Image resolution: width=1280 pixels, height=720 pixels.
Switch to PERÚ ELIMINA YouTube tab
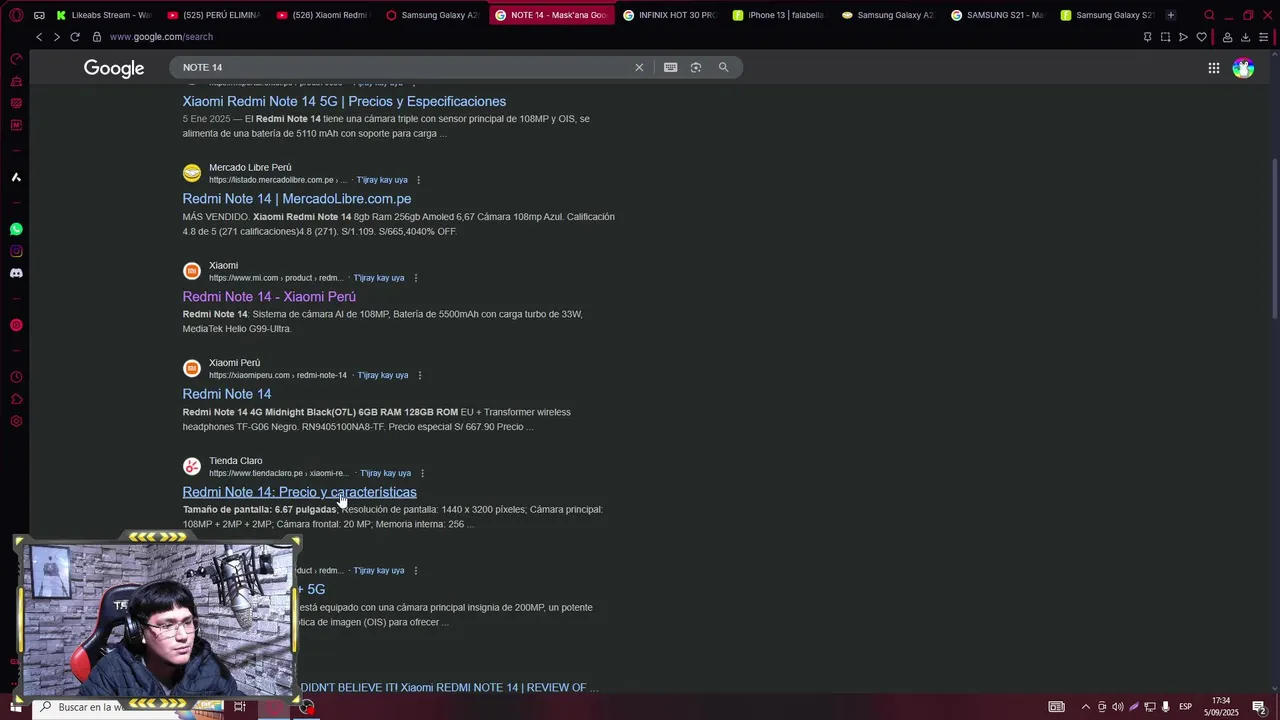[x=213, y=15]
